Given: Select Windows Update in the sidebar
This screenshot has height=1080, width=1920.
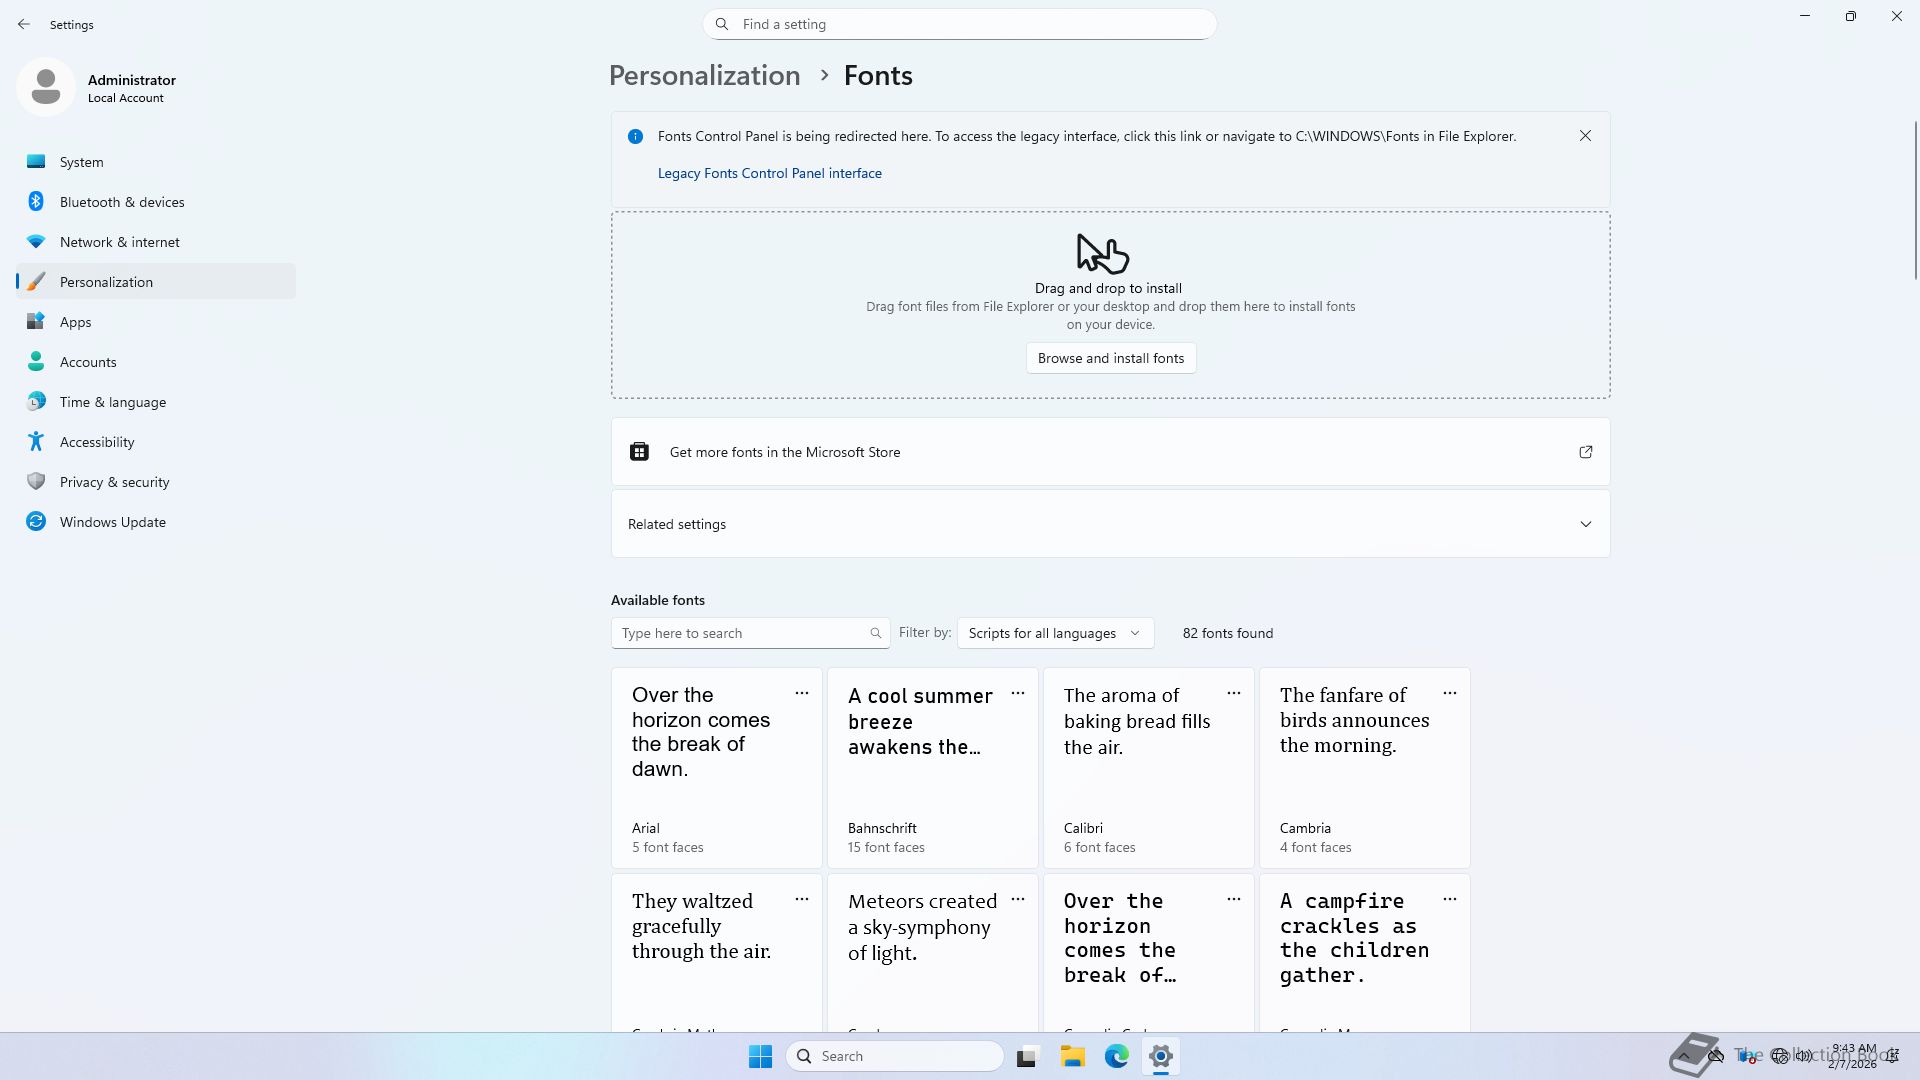Looking at the screenshot, I should pos(112,522).
